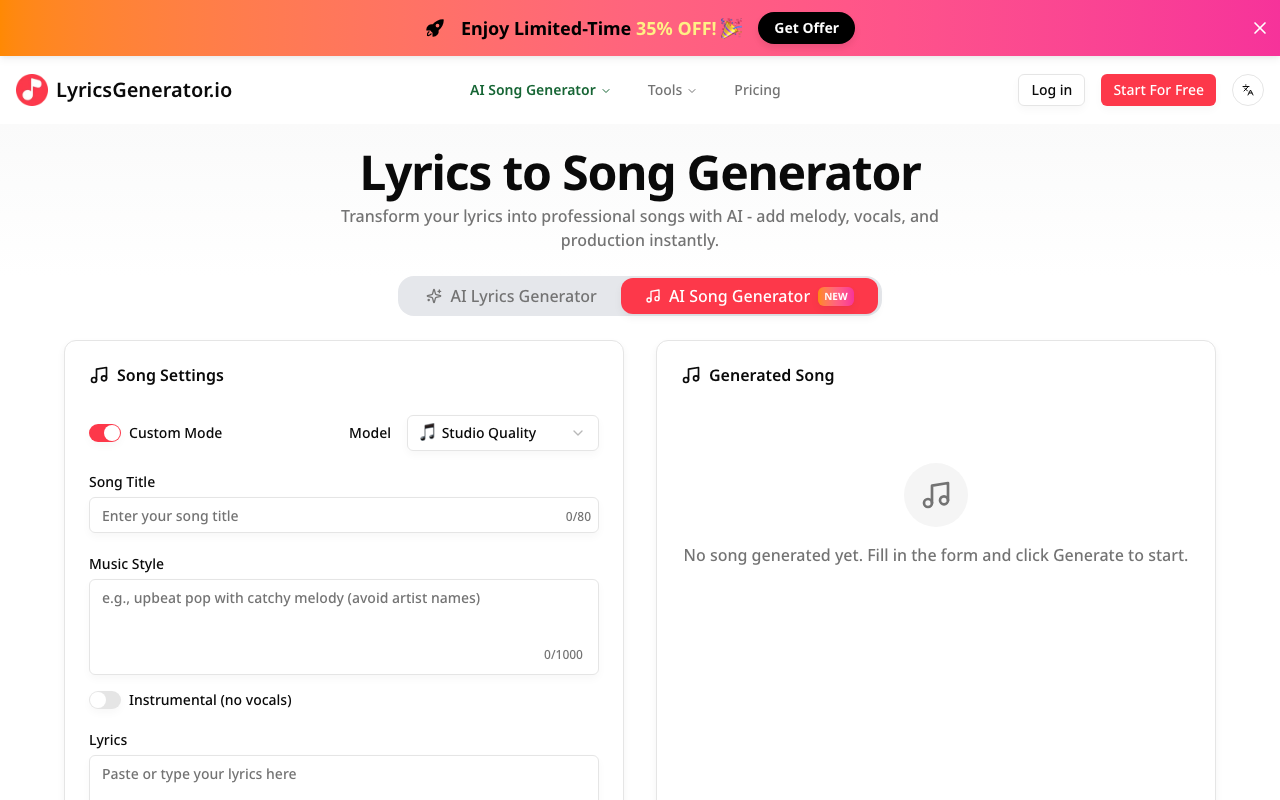
Task: Open the Studio Quality model dropdown
Action: (503, 433)
